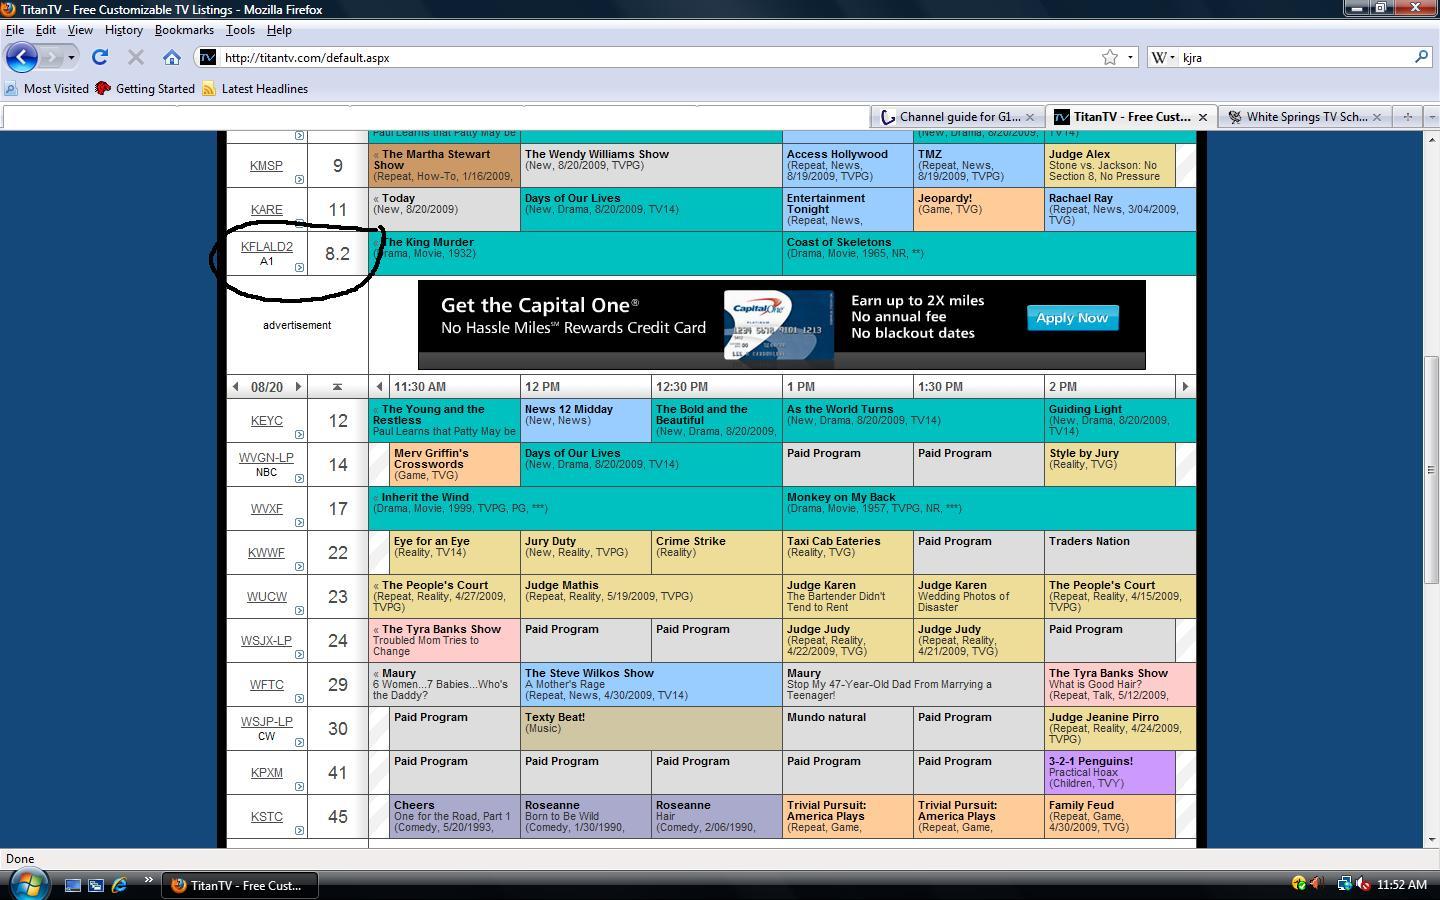Image resolution: width=1440 pixels, height=900 pixels.
Task: Click the search magnifier icon
Action: 1421,57
